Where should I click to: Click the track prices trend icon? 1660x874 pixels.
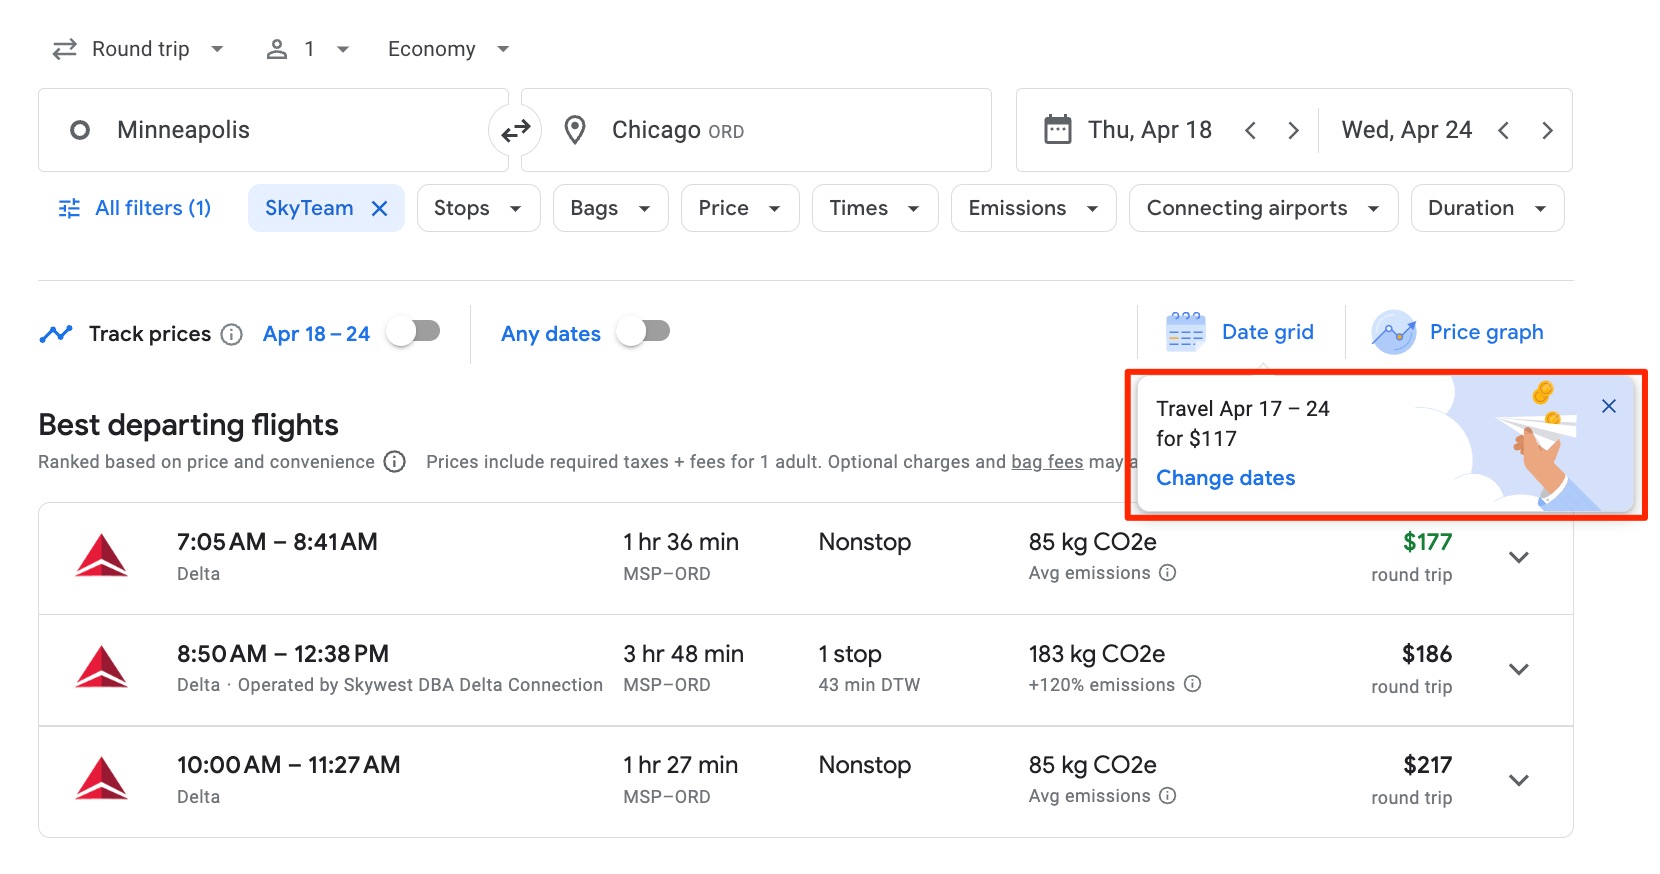tap(56, 334)
